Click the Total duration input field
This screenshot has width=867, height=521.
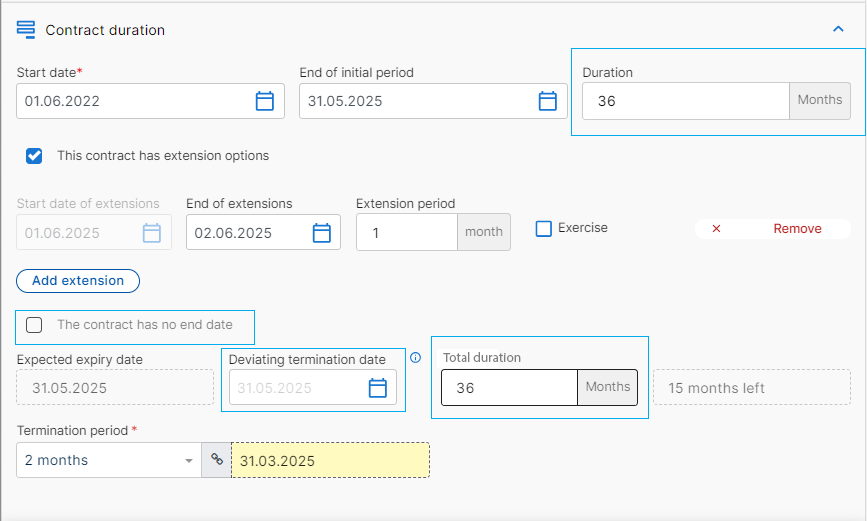click(x=509, y=388)
